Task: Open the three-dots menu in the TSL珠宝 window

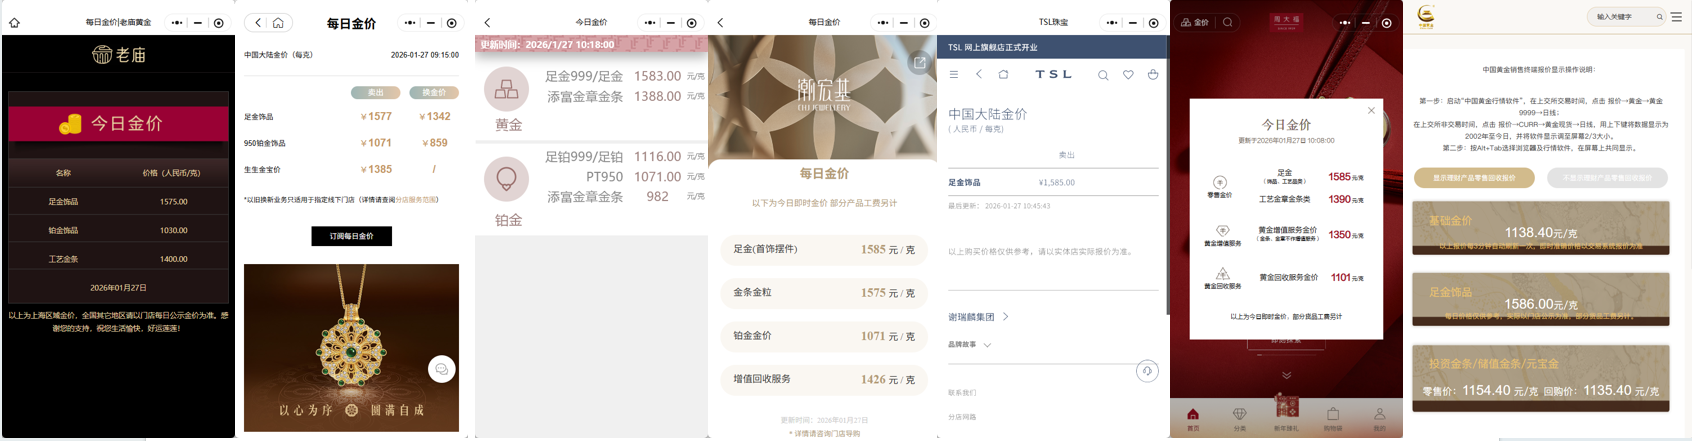Action: tap(1112, 22)
